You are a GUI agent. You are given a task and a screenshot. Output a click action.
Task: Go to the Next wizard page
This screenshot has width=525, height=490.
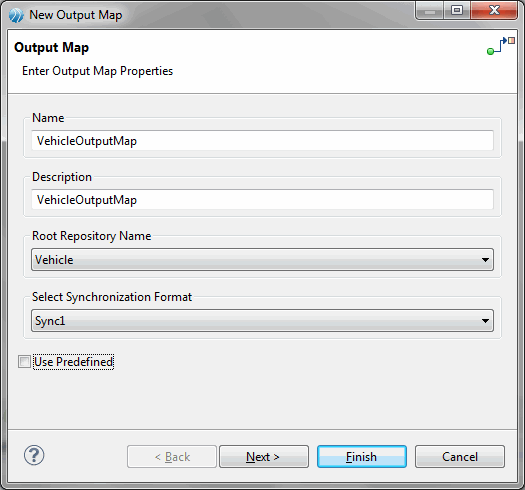[264, 457]
